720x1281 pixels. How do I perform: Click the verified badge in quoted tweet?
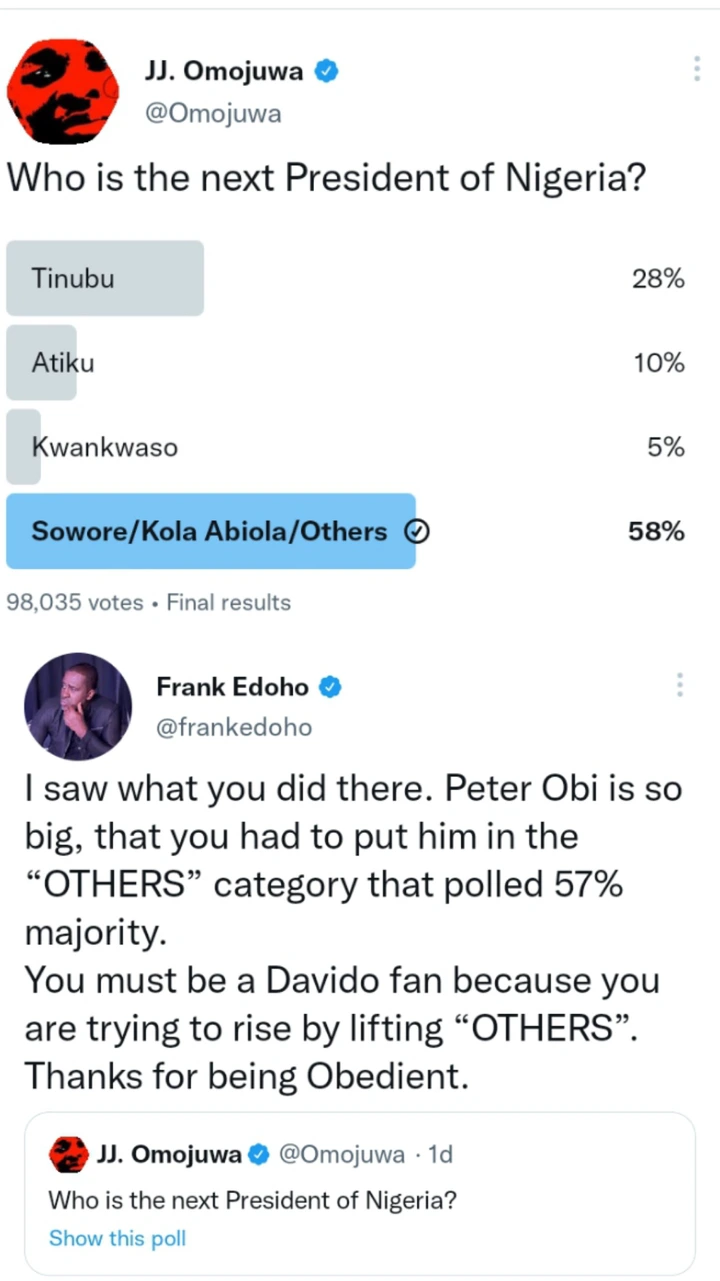click(x=257, y=1155)
